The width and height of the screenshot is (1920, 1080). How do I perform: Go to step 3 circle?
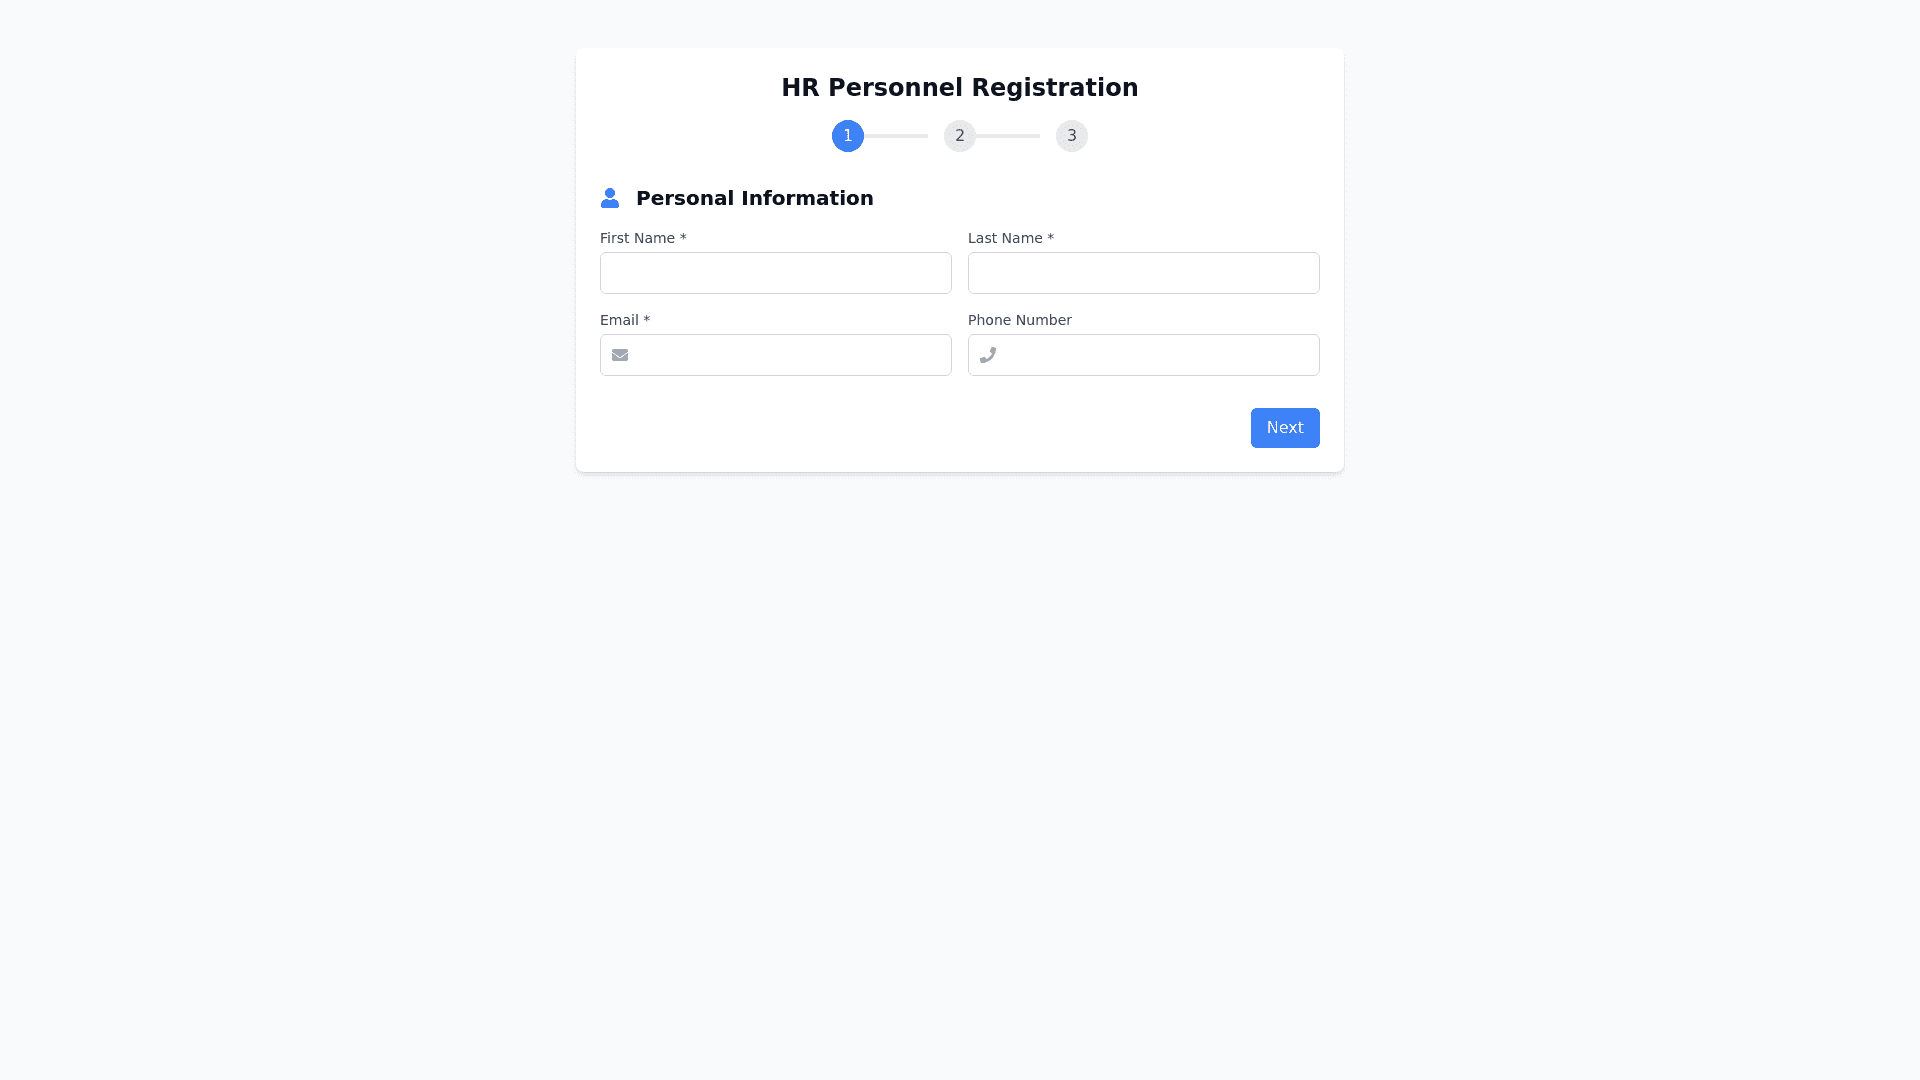(1072, 136)
